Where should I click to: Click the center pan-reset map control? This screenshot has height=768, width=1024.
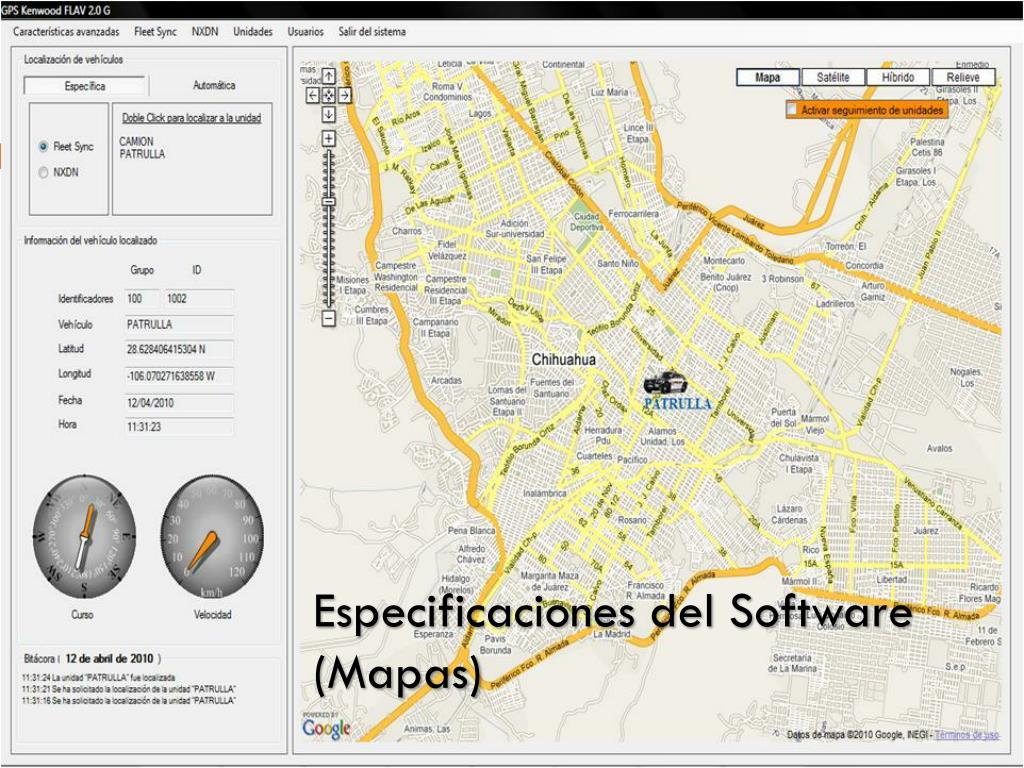[328, 95]
